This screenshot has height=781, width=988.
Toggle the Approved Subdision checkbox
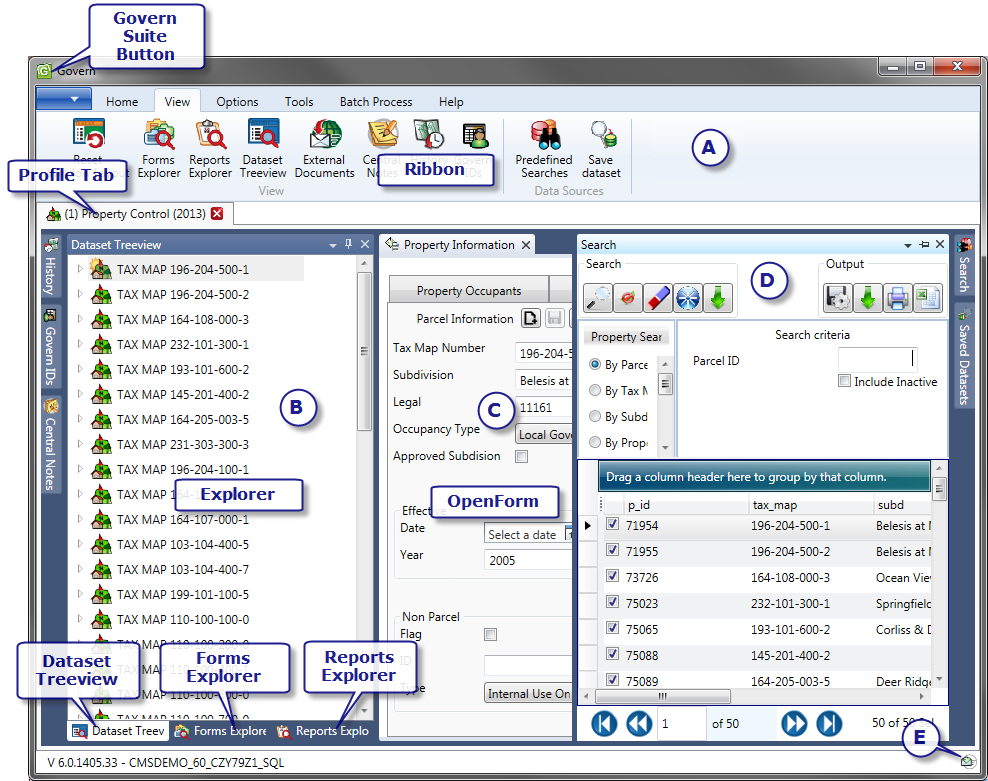coord(521,457)
